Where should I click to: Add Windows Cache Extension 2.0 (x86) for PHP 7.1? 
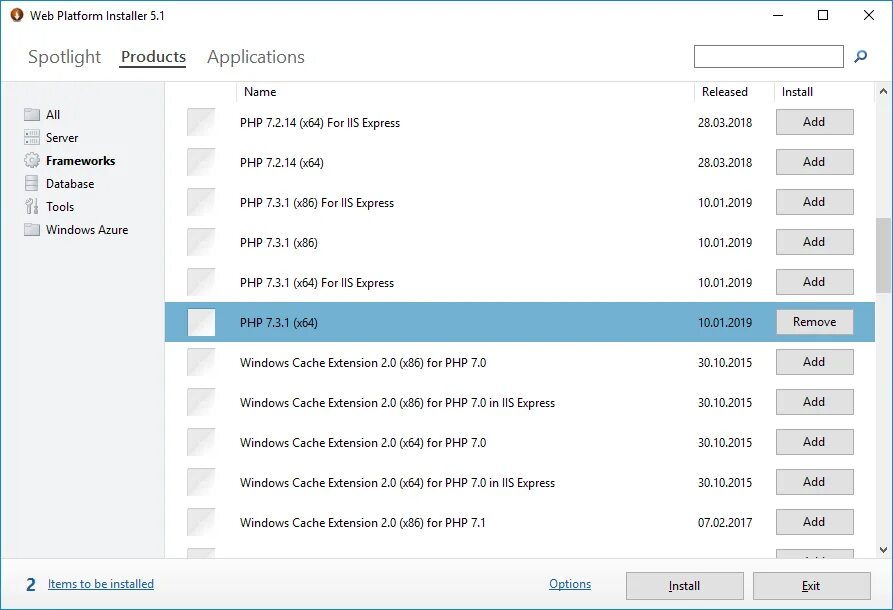[814, 522]
